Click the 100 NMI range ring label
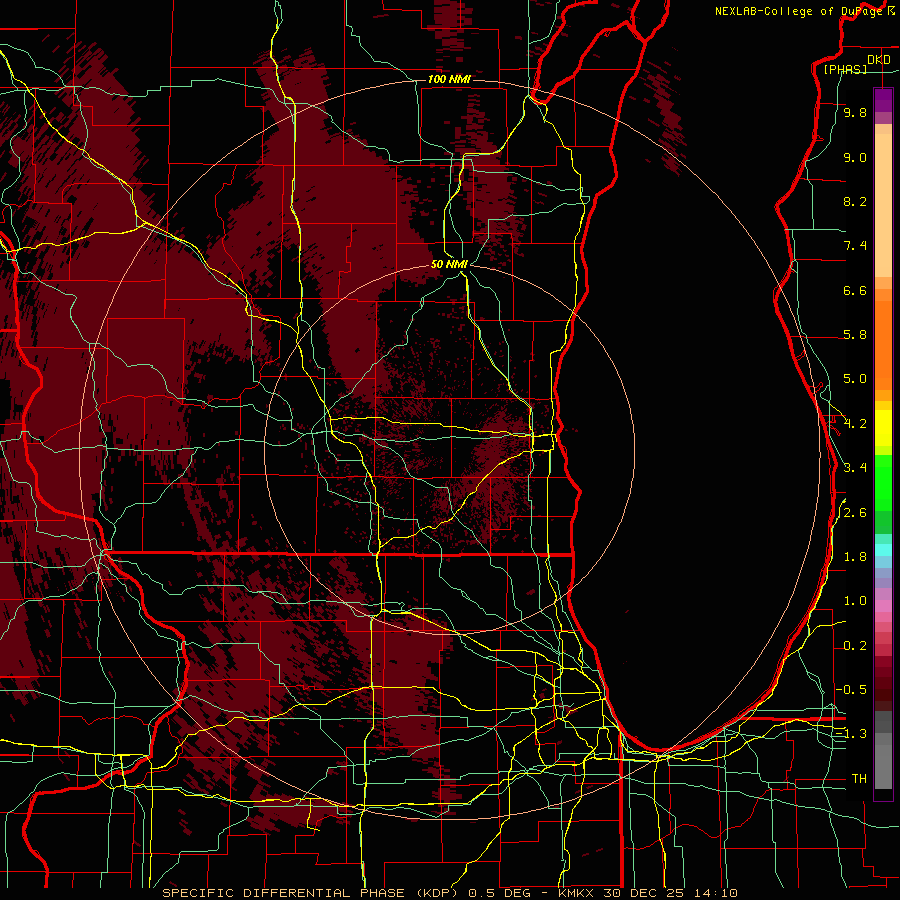900x900 pixels. pyautogui.click(x=449, y=79)
